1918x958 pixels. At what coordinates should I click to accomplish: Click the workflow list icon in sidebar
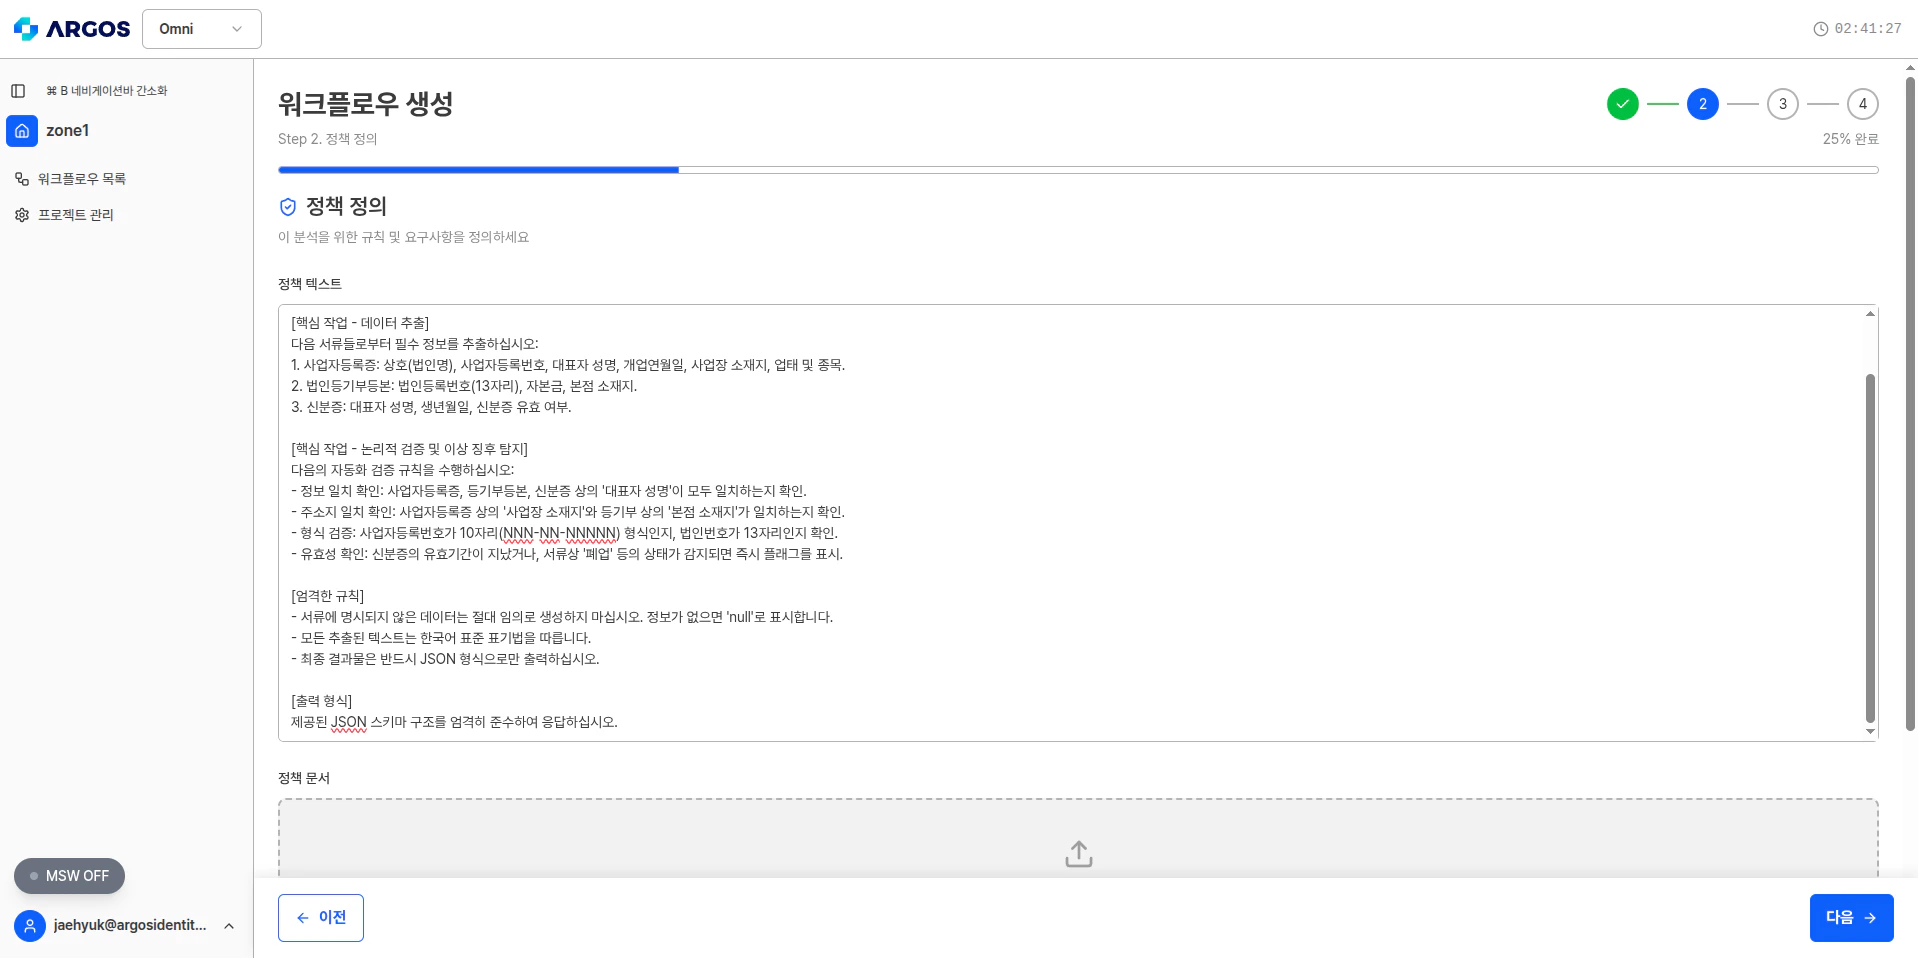coord(22,179)
